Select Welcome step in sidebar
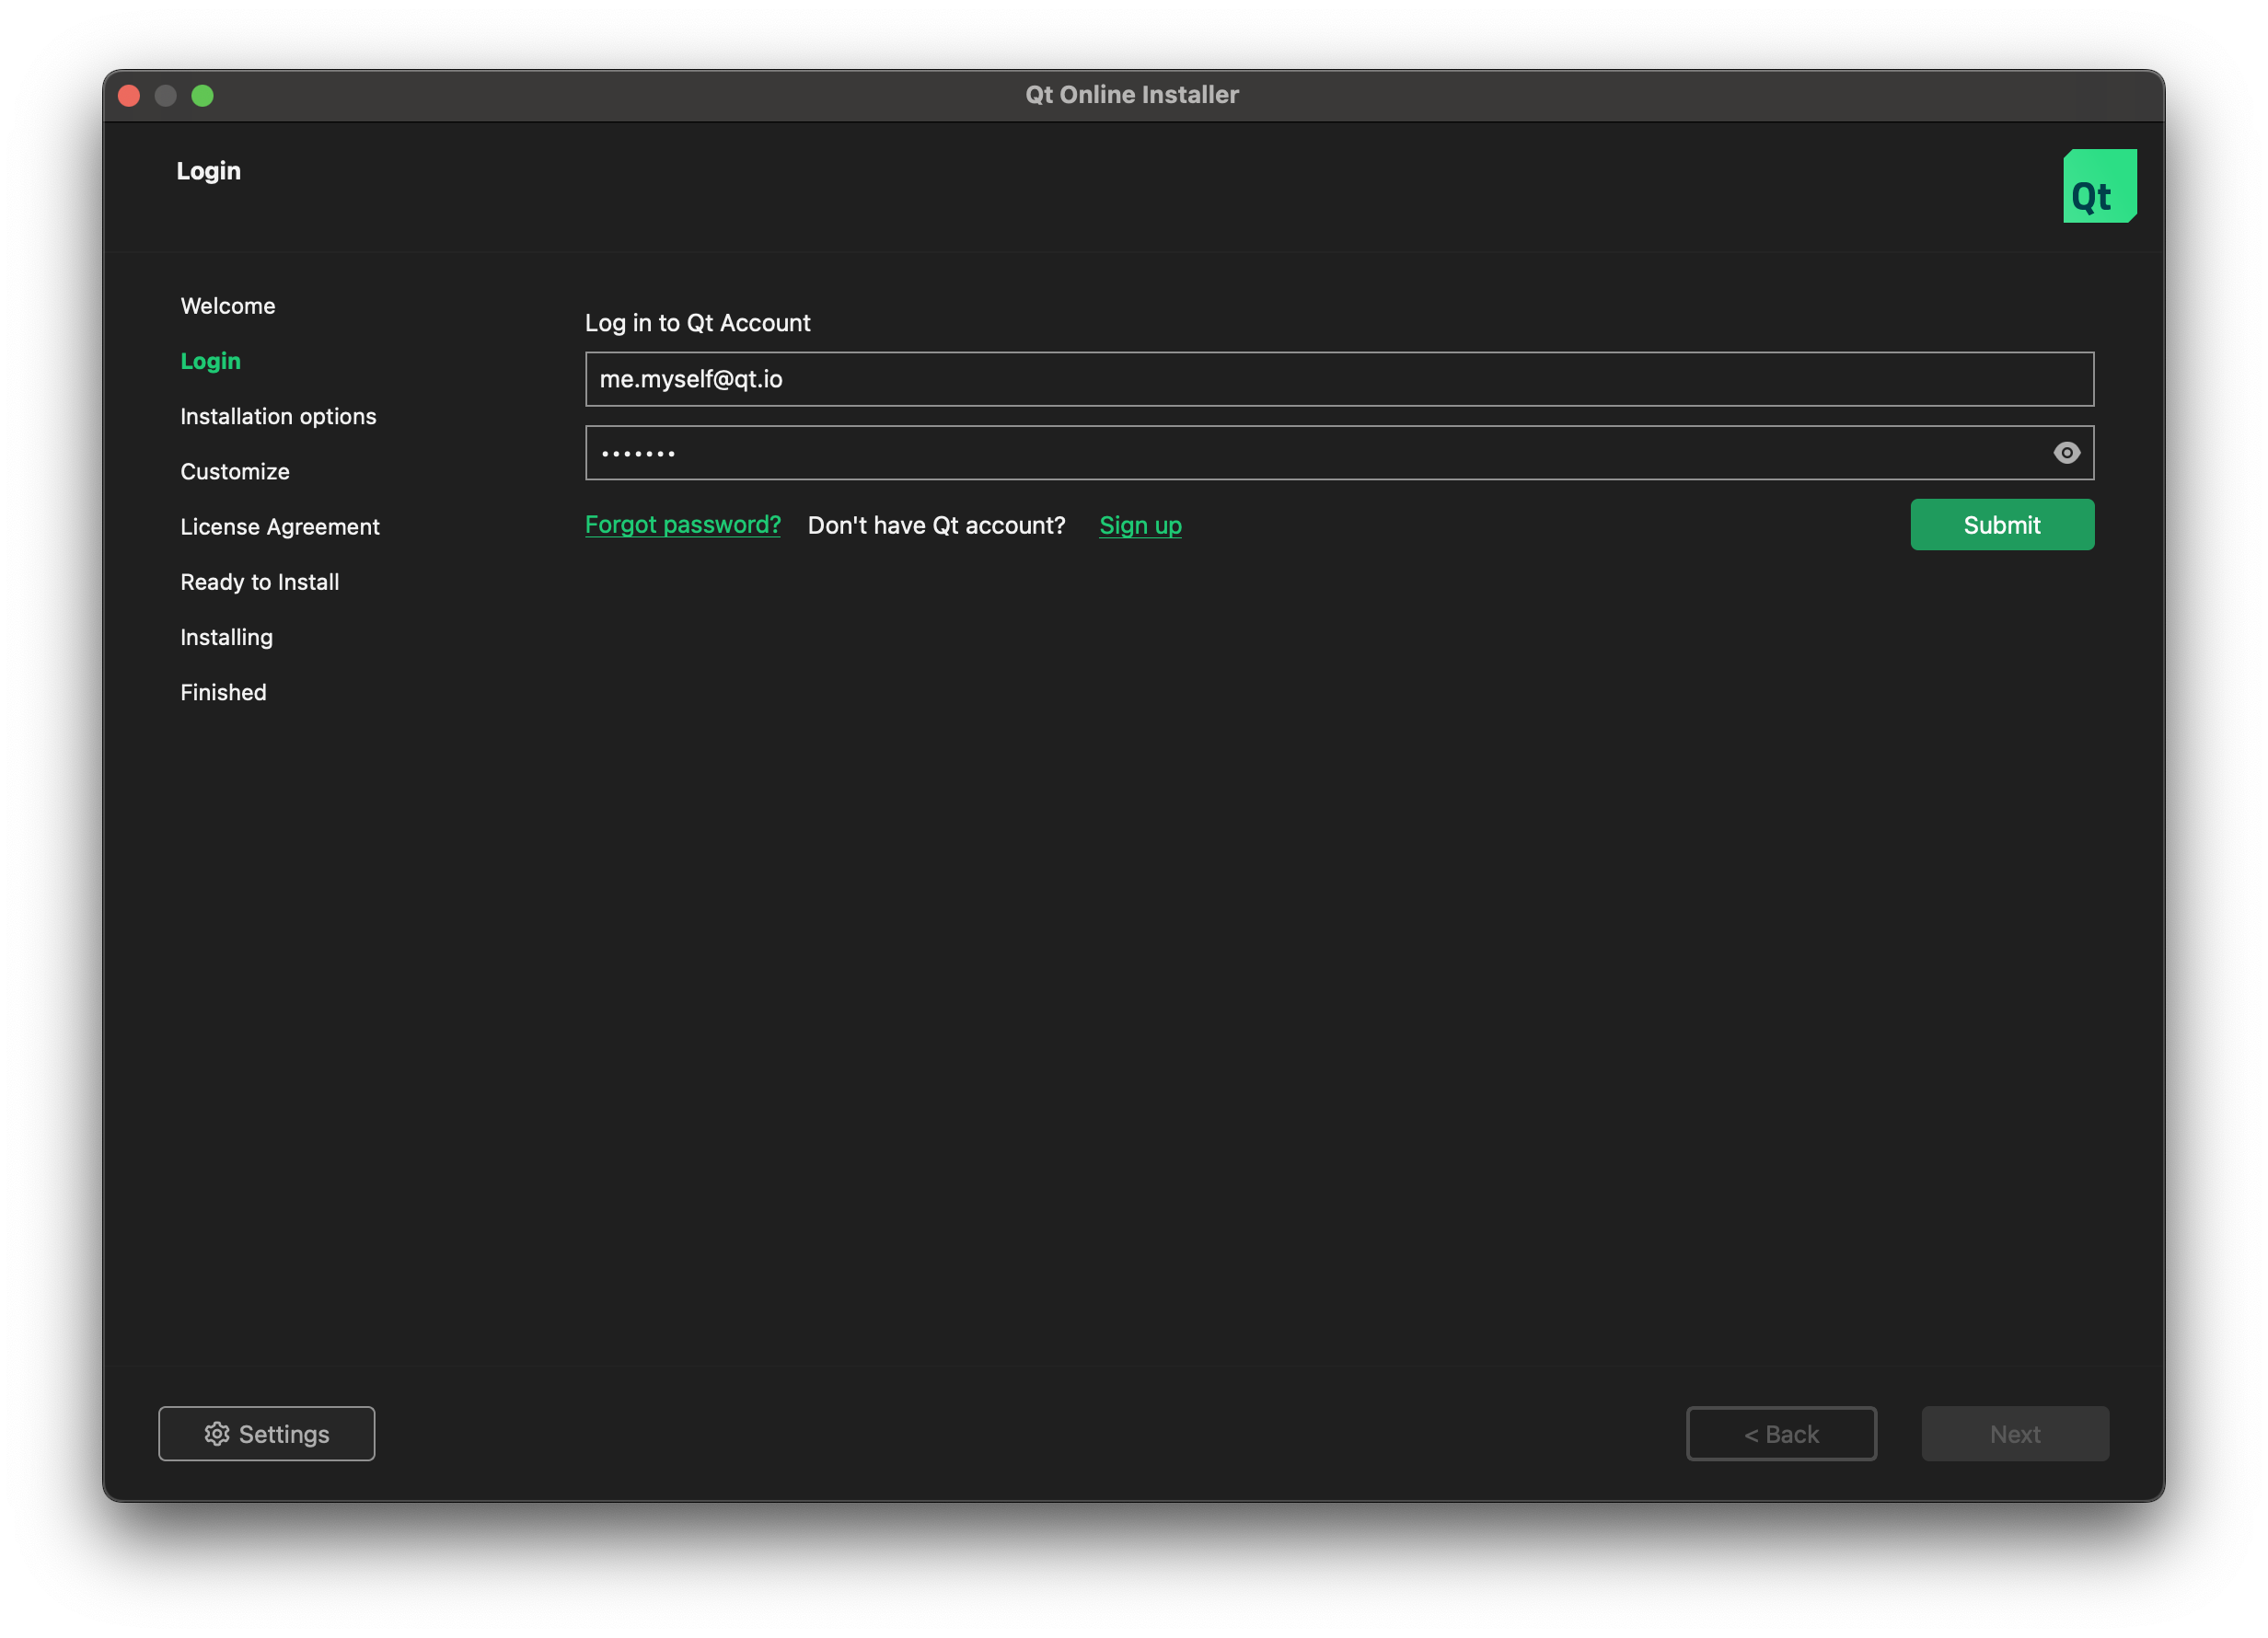The width and height of the screenshot is (2268, 1638). 228,306
